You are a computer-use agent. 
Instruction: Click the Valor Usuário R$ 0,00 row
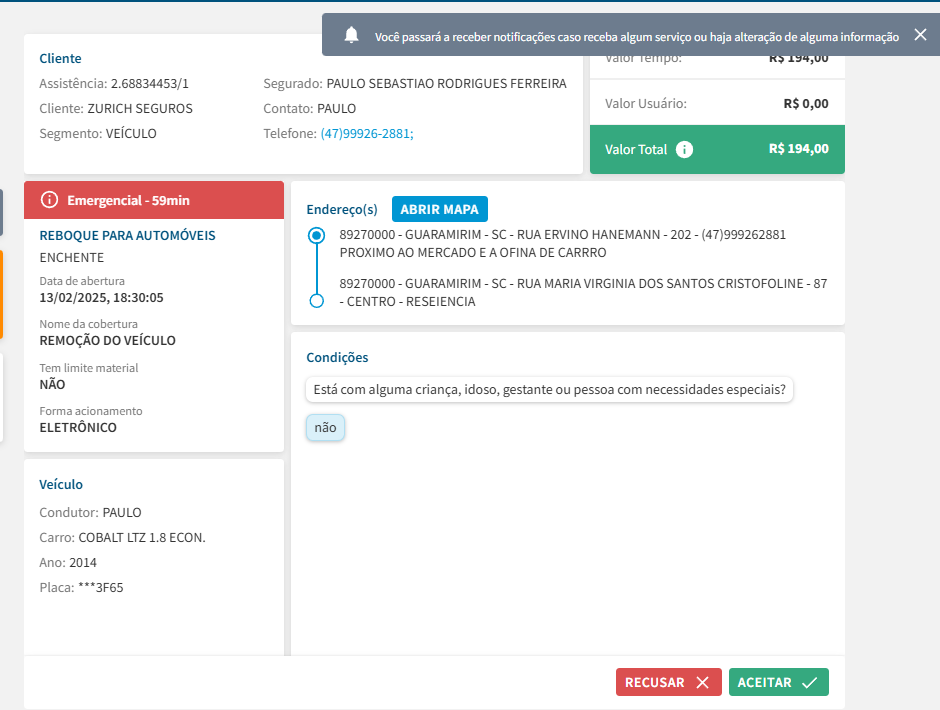pos(717,103)
